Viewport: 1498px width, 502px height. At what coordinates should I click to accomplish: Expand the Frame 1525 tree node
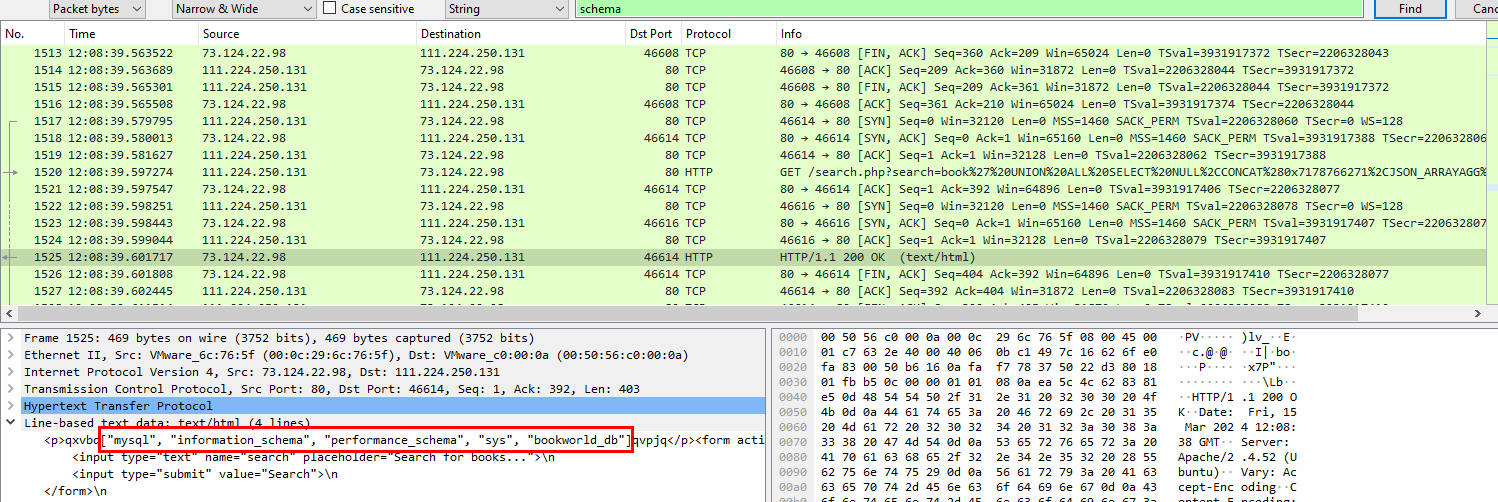[x=10, y=338]
